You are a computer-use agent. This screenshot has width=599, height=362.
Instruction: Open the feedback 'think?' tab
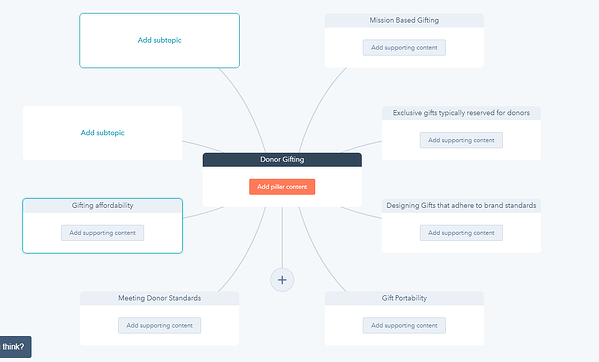tap(14, 347)
